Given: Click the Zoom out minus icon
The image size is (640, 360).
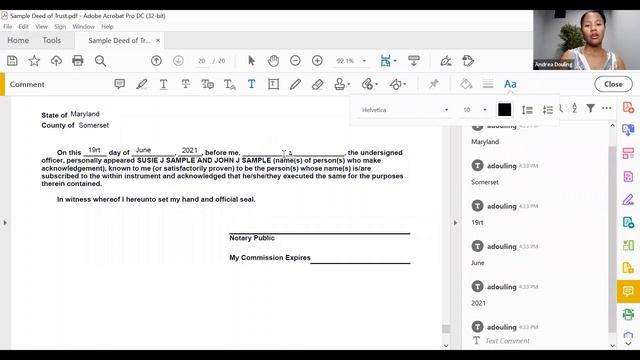Looking at the screenshot, I should click(x=295, y=61).
